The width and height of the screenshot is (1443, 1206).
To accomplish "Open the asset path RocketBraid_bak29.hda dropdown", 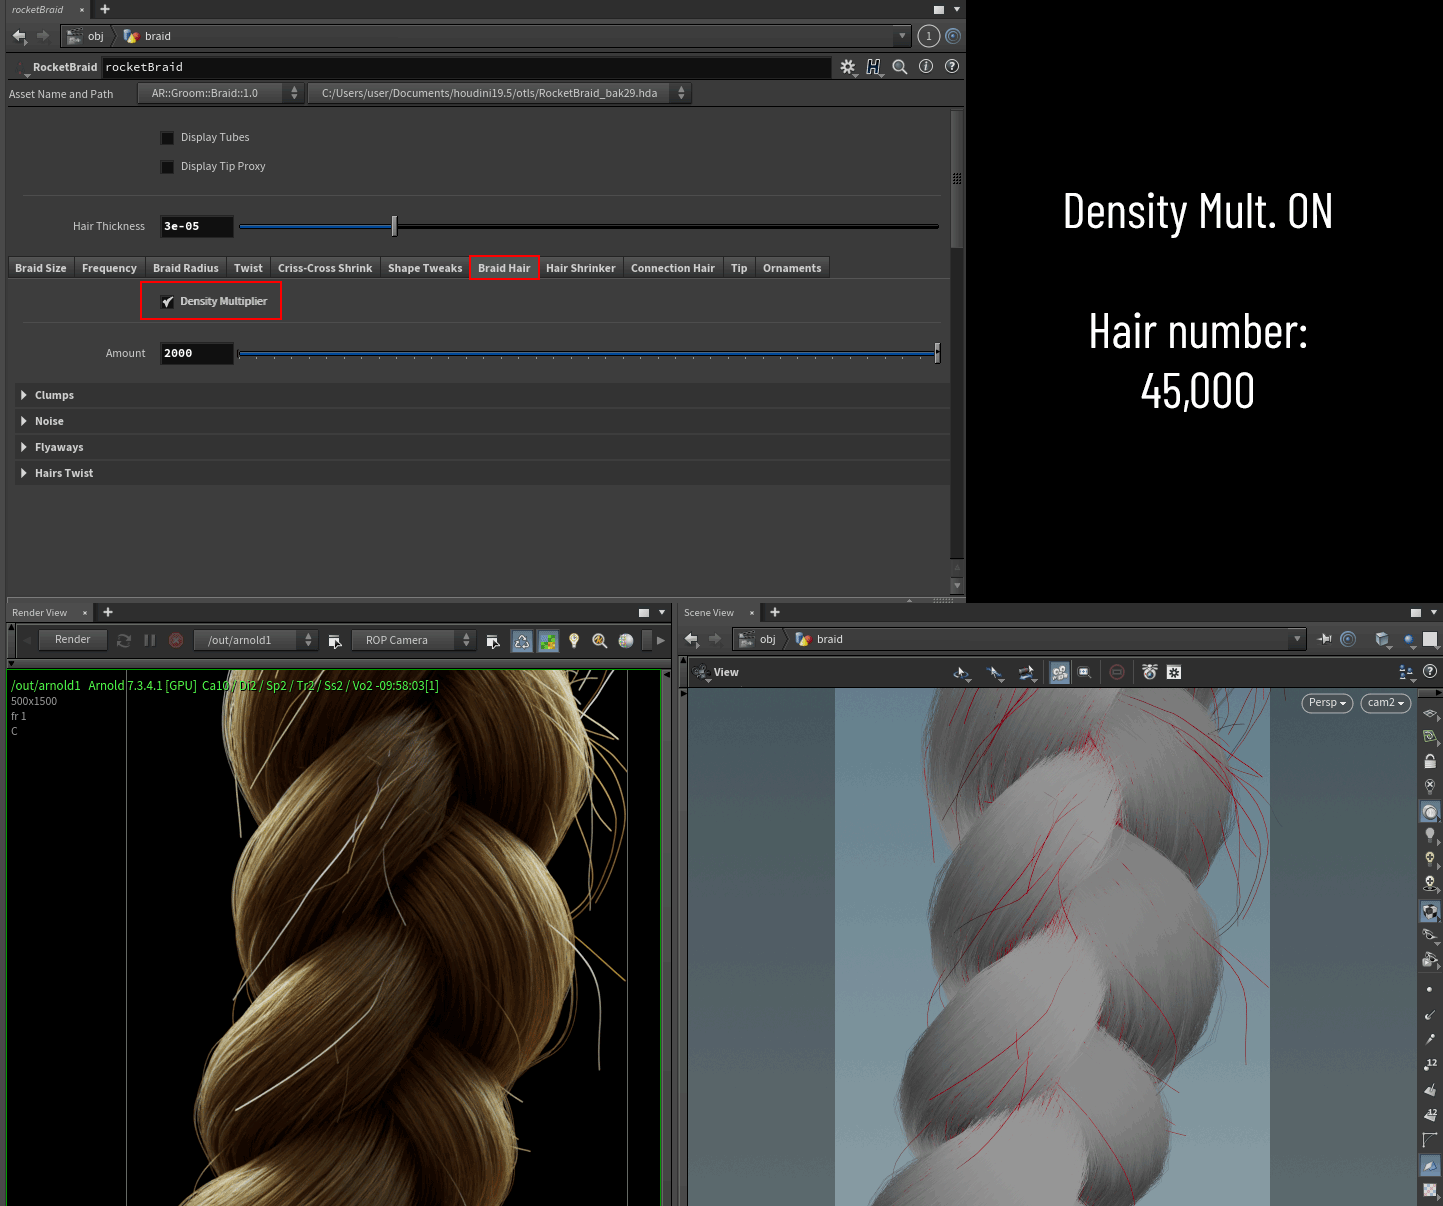I will pyautogui.click(x=499, y=93).
